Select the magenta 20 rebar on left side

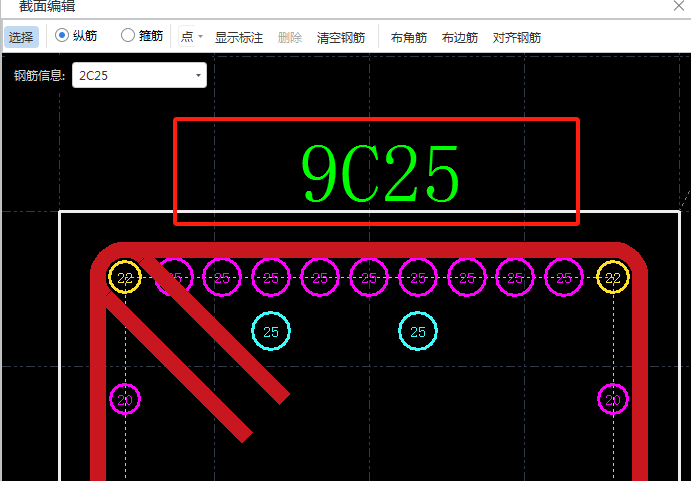tap(125, 399)
